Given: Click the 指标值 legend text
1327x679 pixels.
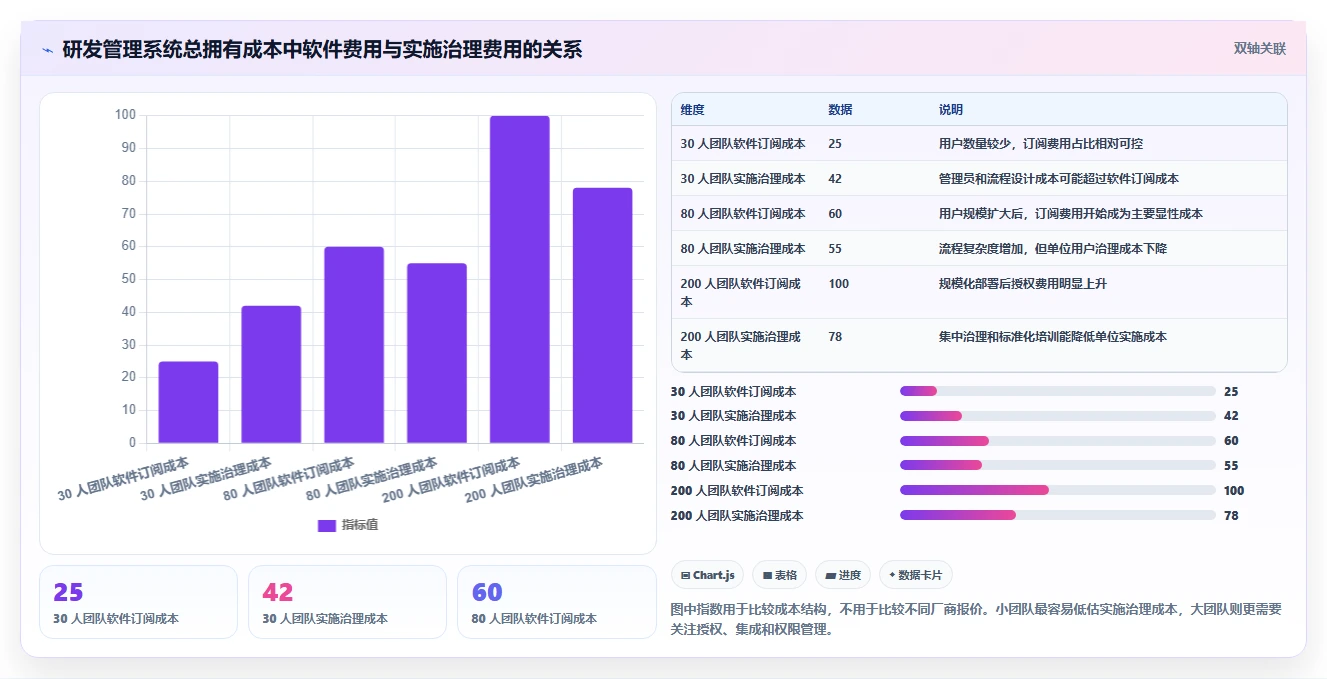Looking at the screenshot, I should [x=360, y=525].
